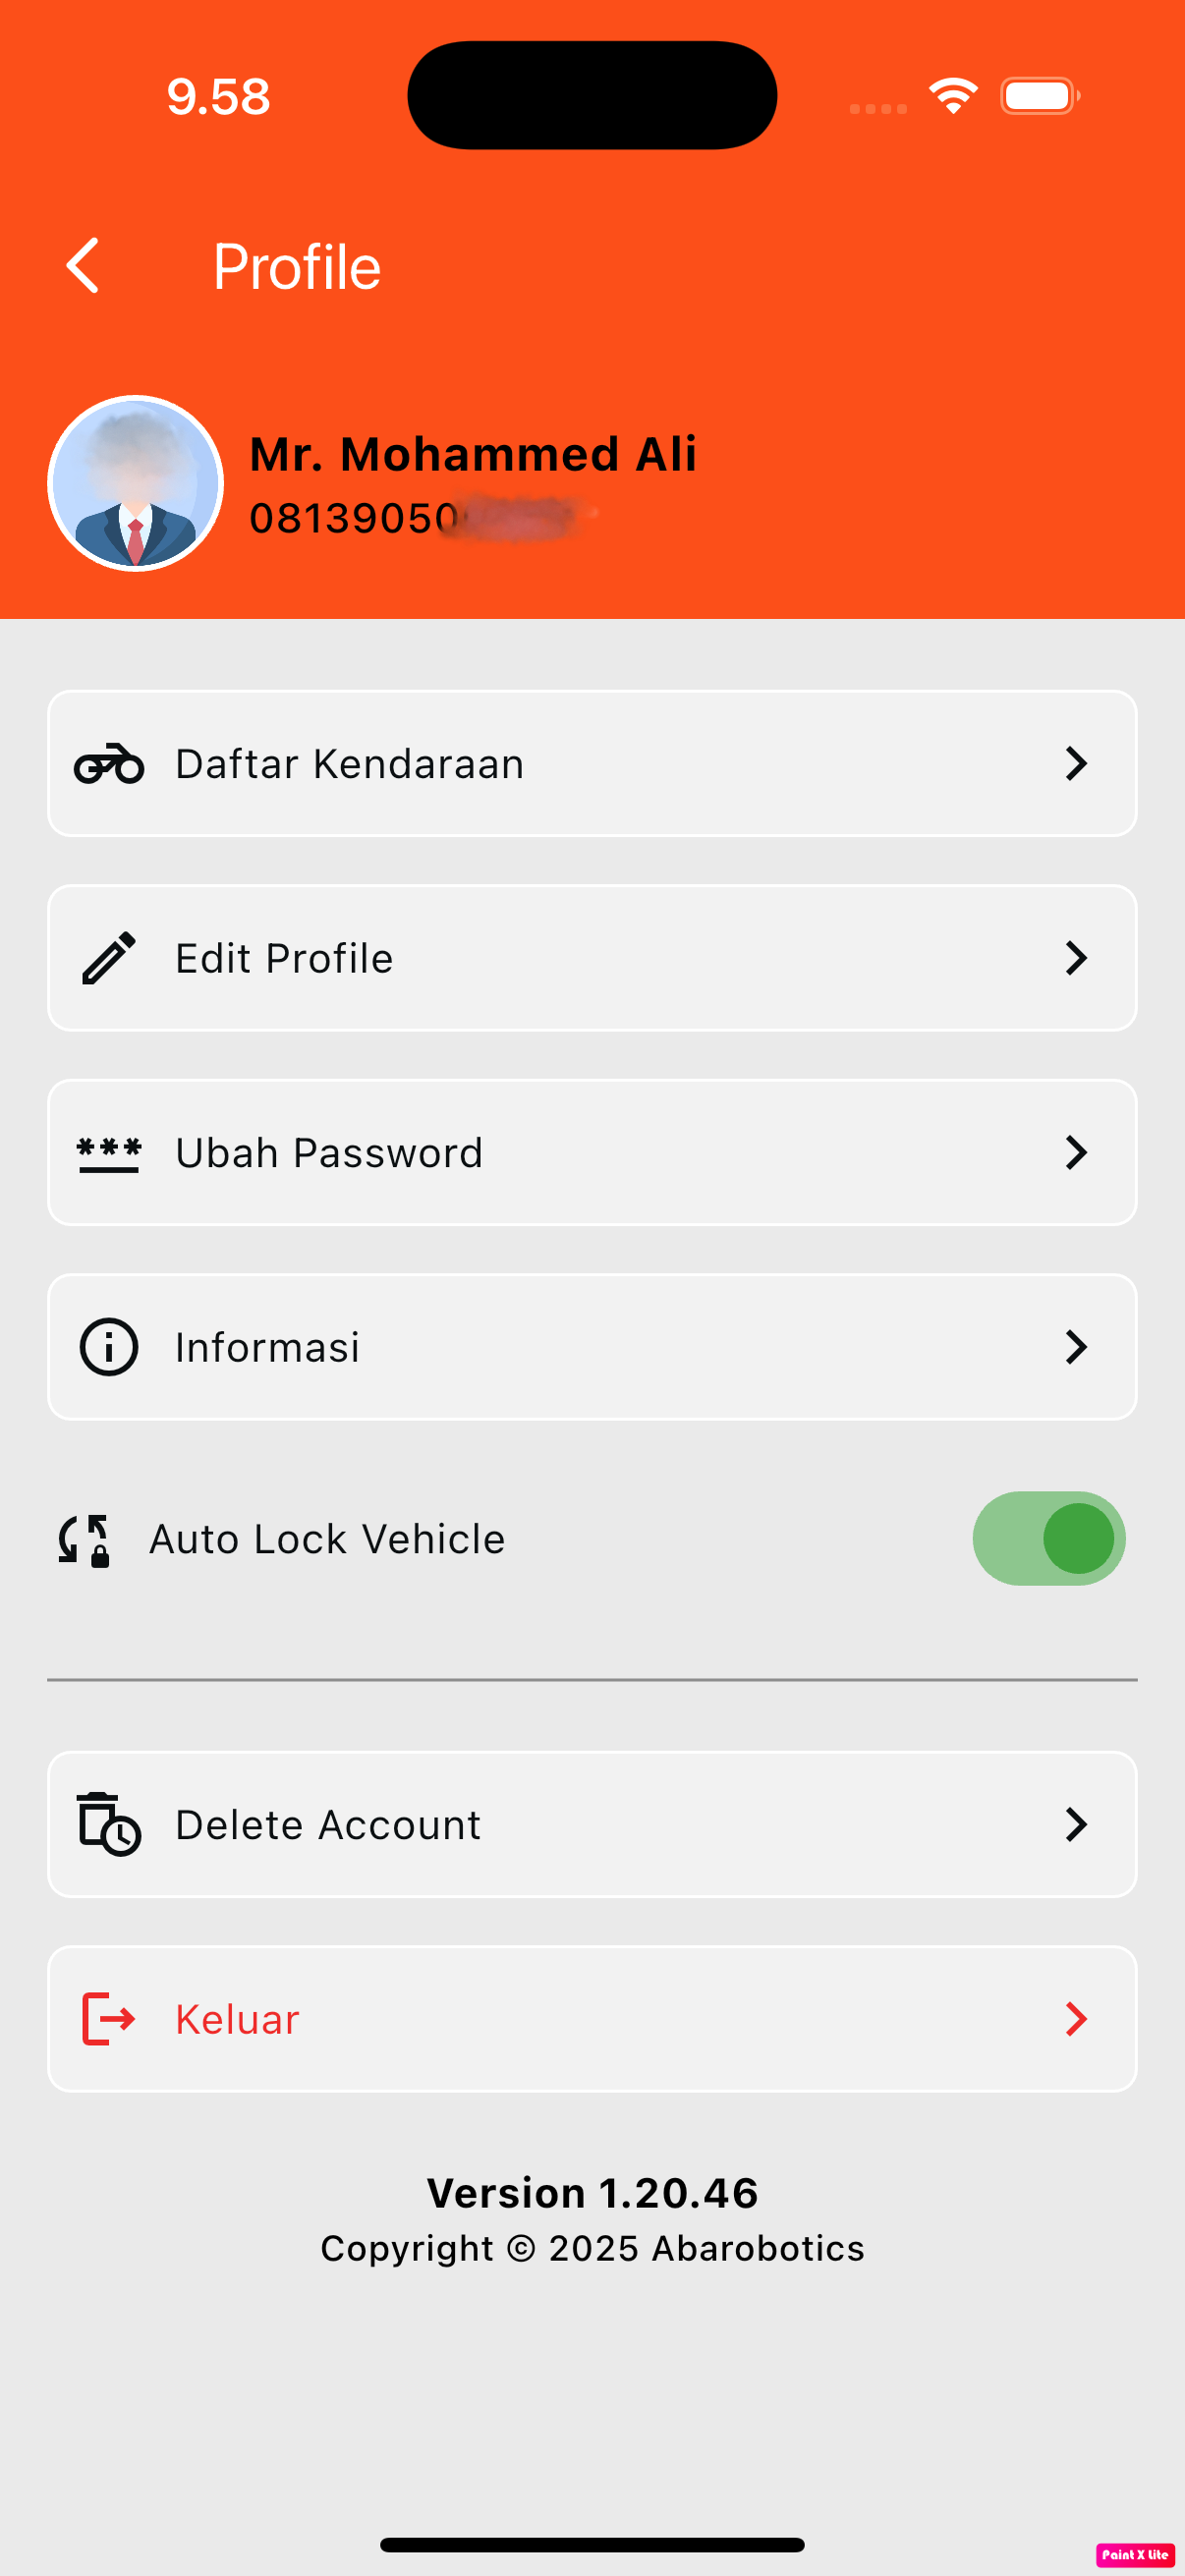
Task: Click the red chevron next to Keluar
Action: 1075,2019
